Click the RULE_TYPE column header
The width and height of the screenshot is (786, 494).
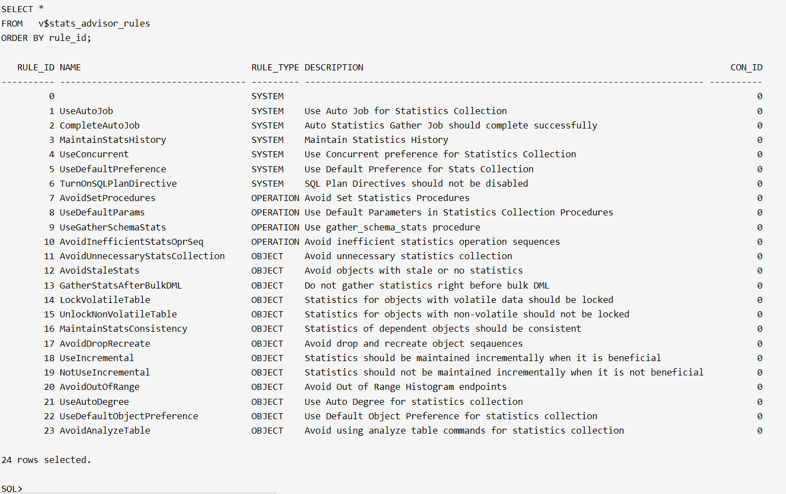(x=275, y=68)
